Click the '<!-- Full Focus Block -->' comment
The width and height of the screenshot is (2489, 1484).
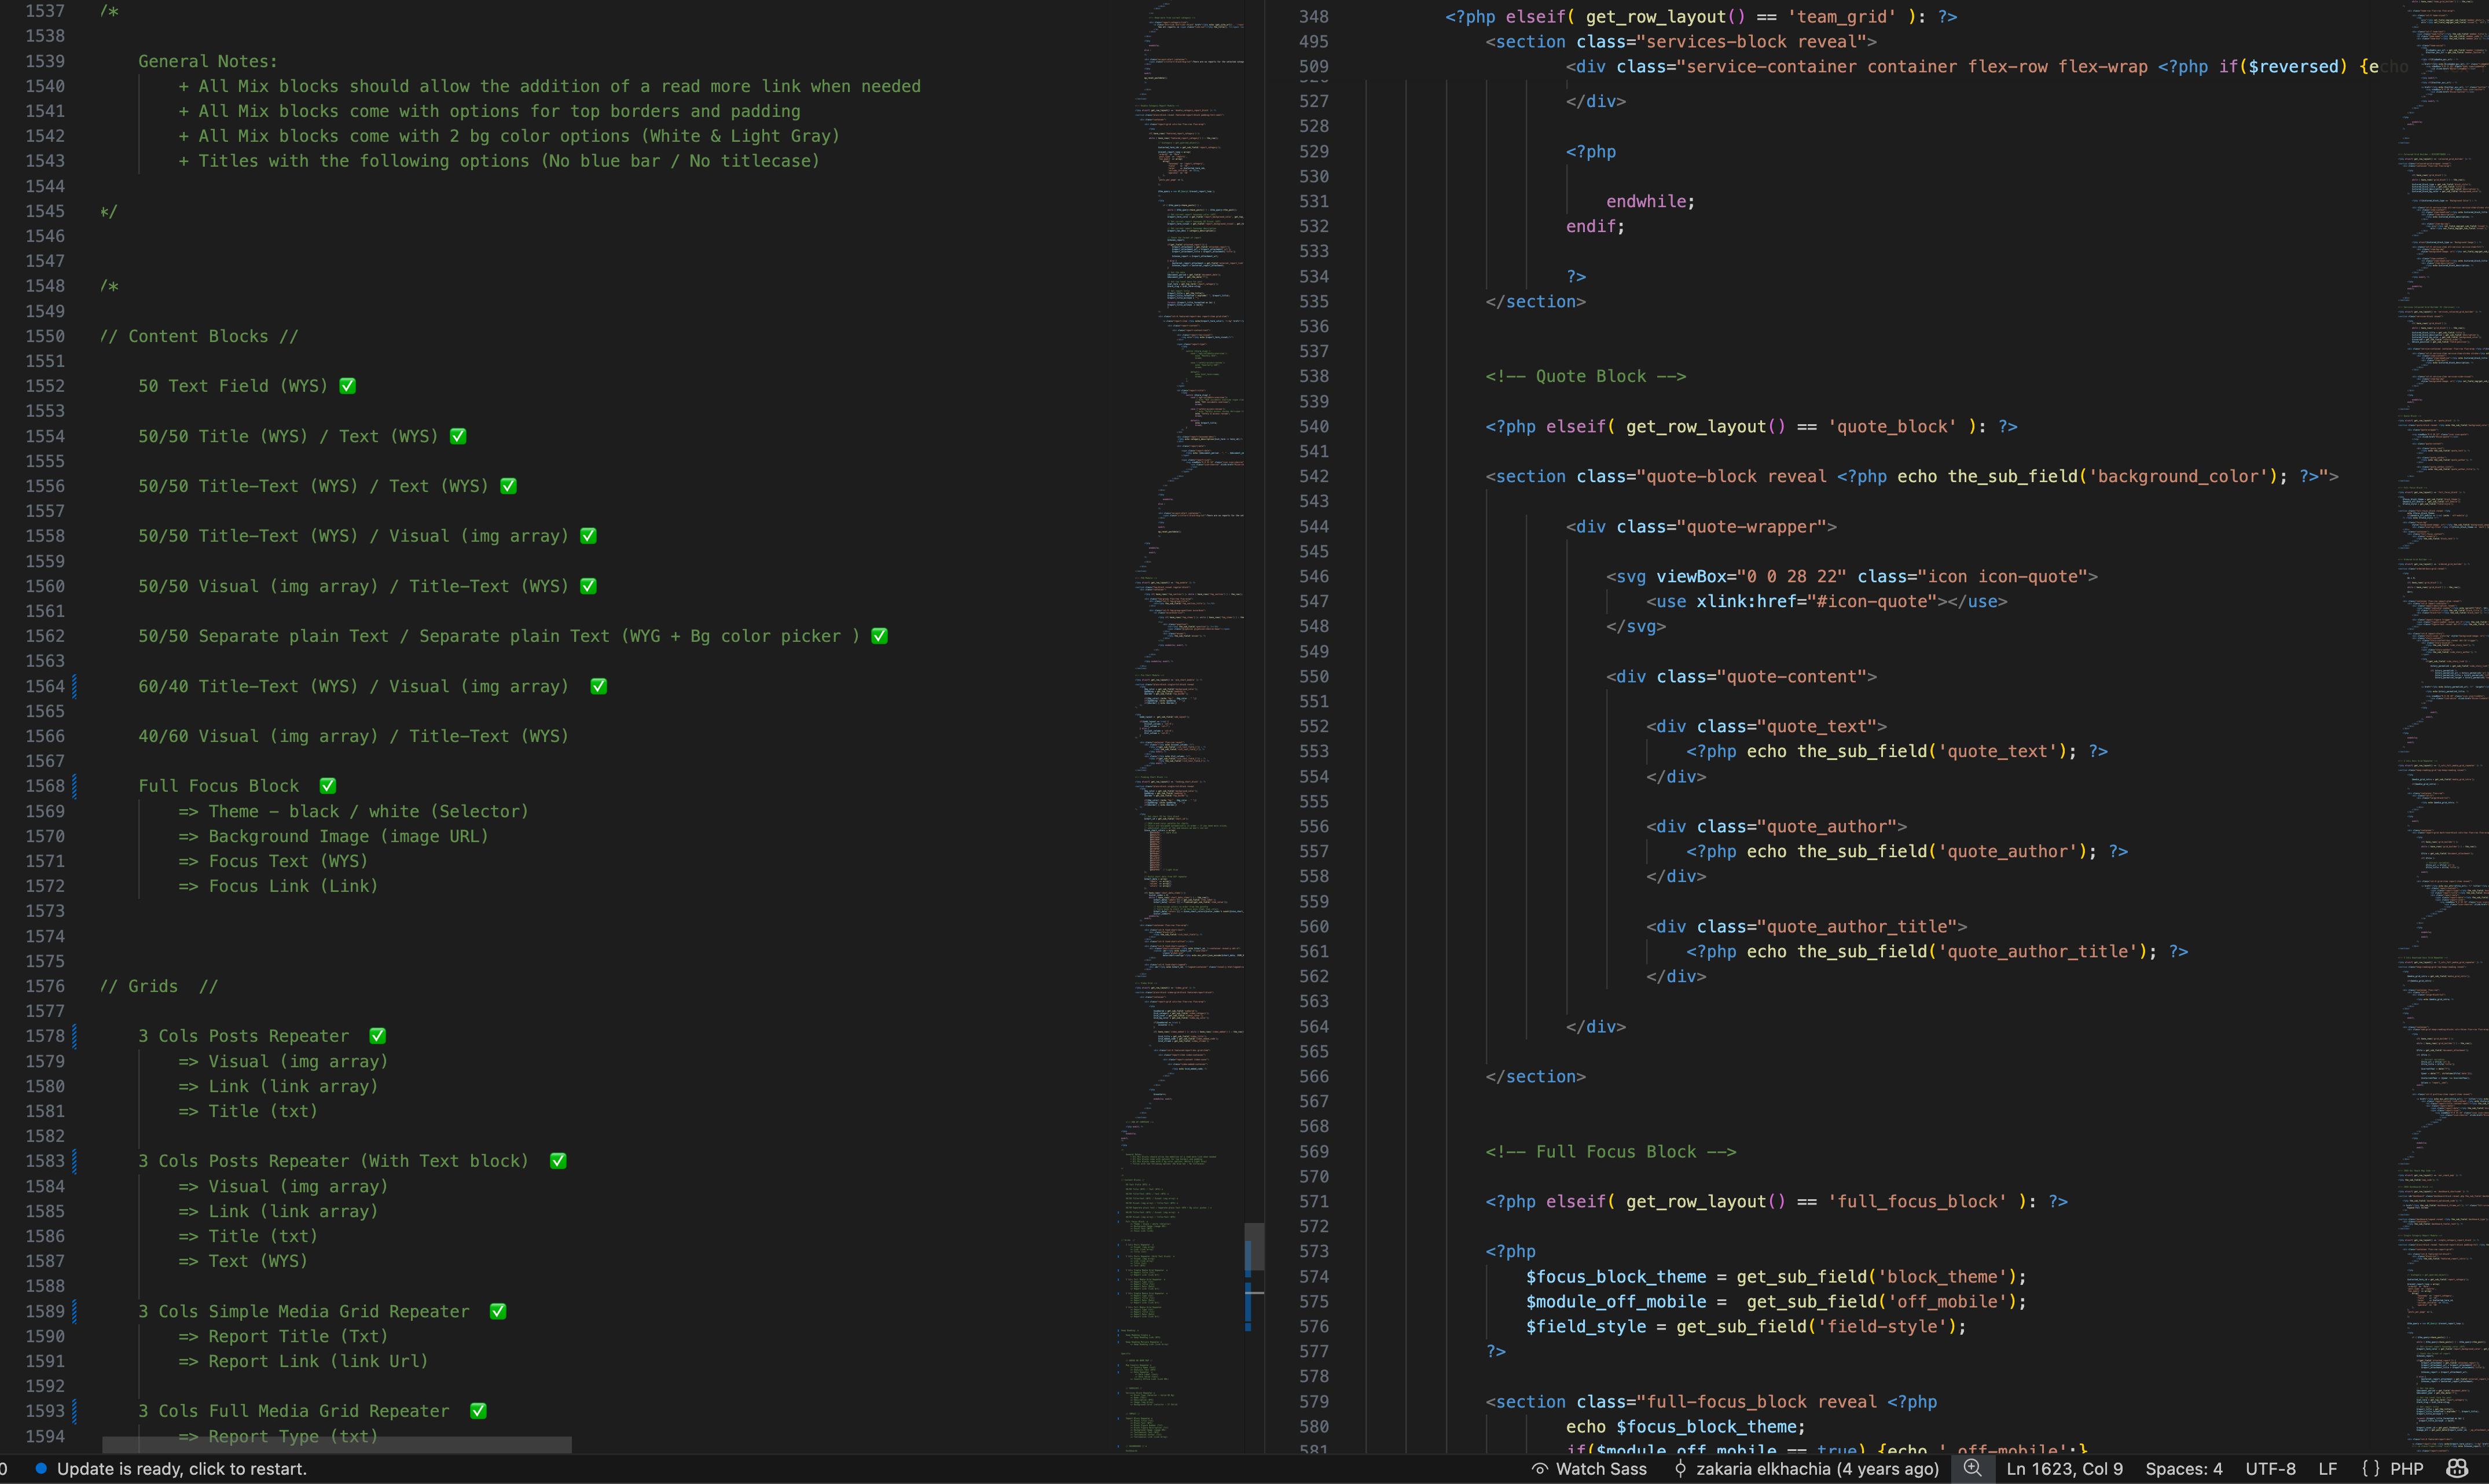pyautogui.click(x=1610, y=1152)
